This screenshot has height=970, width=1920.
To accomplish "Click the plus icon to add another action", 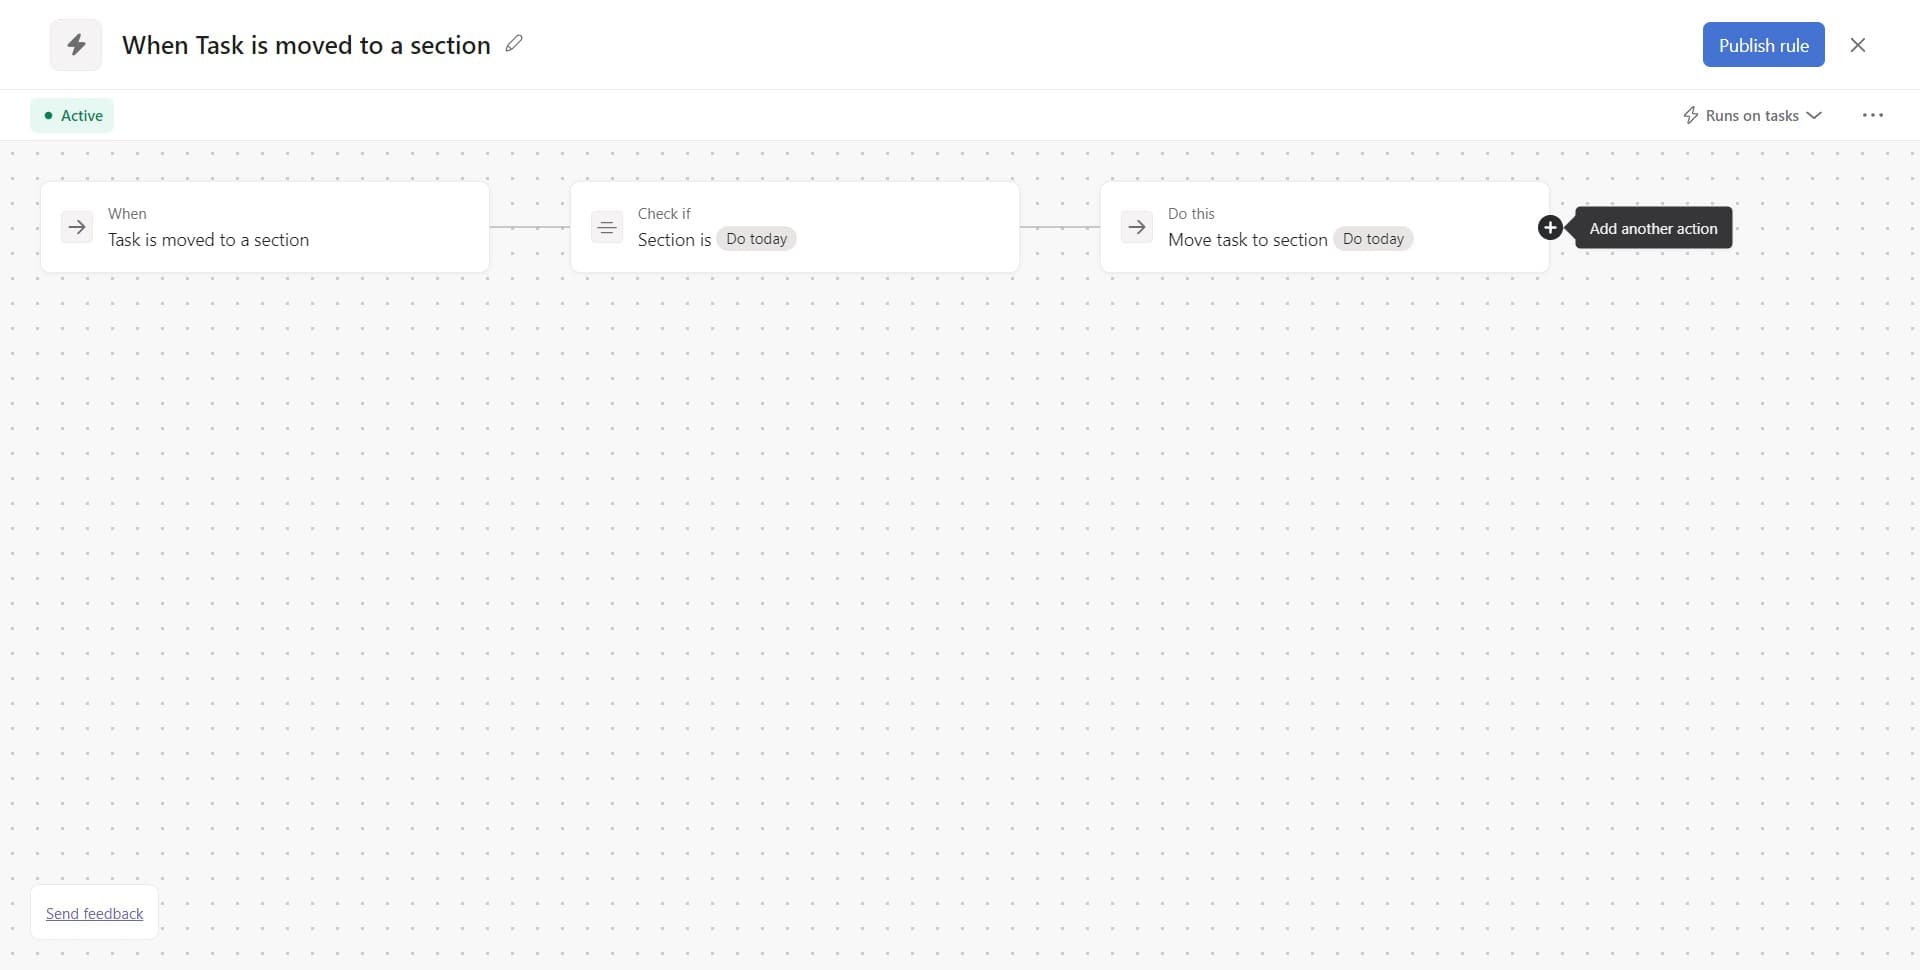I will click(1549, 227).
